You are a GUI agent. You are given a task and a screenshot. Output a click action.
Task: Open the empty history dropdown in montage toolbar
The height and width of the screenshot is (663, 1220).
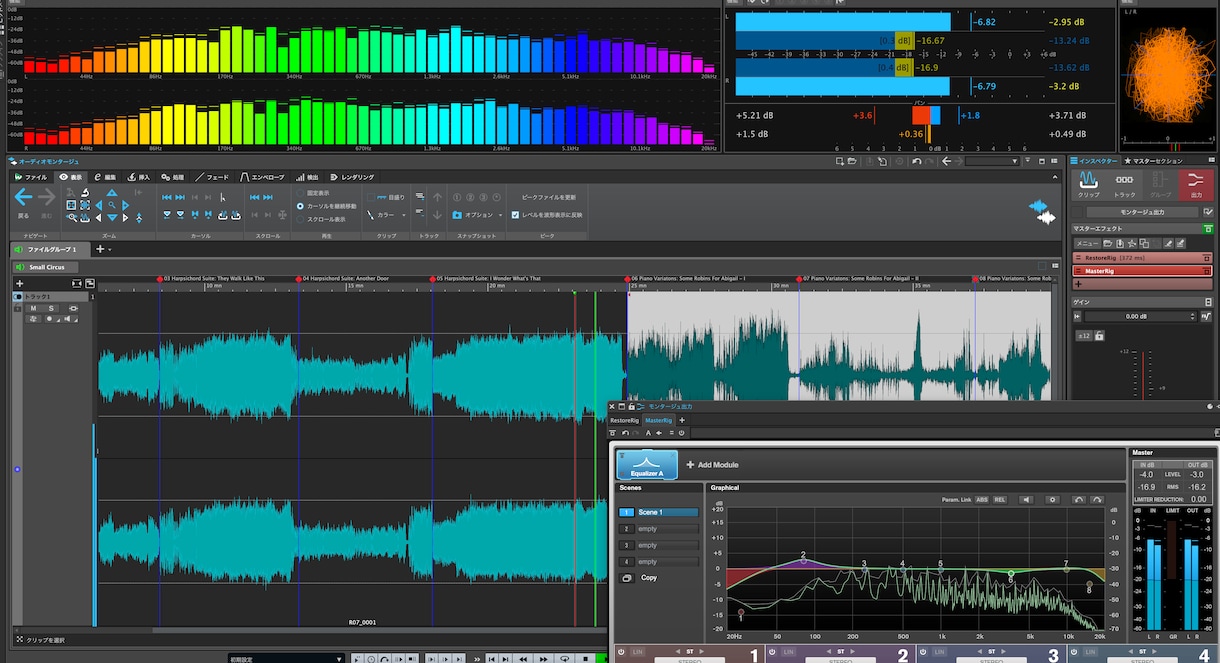(x=992, y=161)
